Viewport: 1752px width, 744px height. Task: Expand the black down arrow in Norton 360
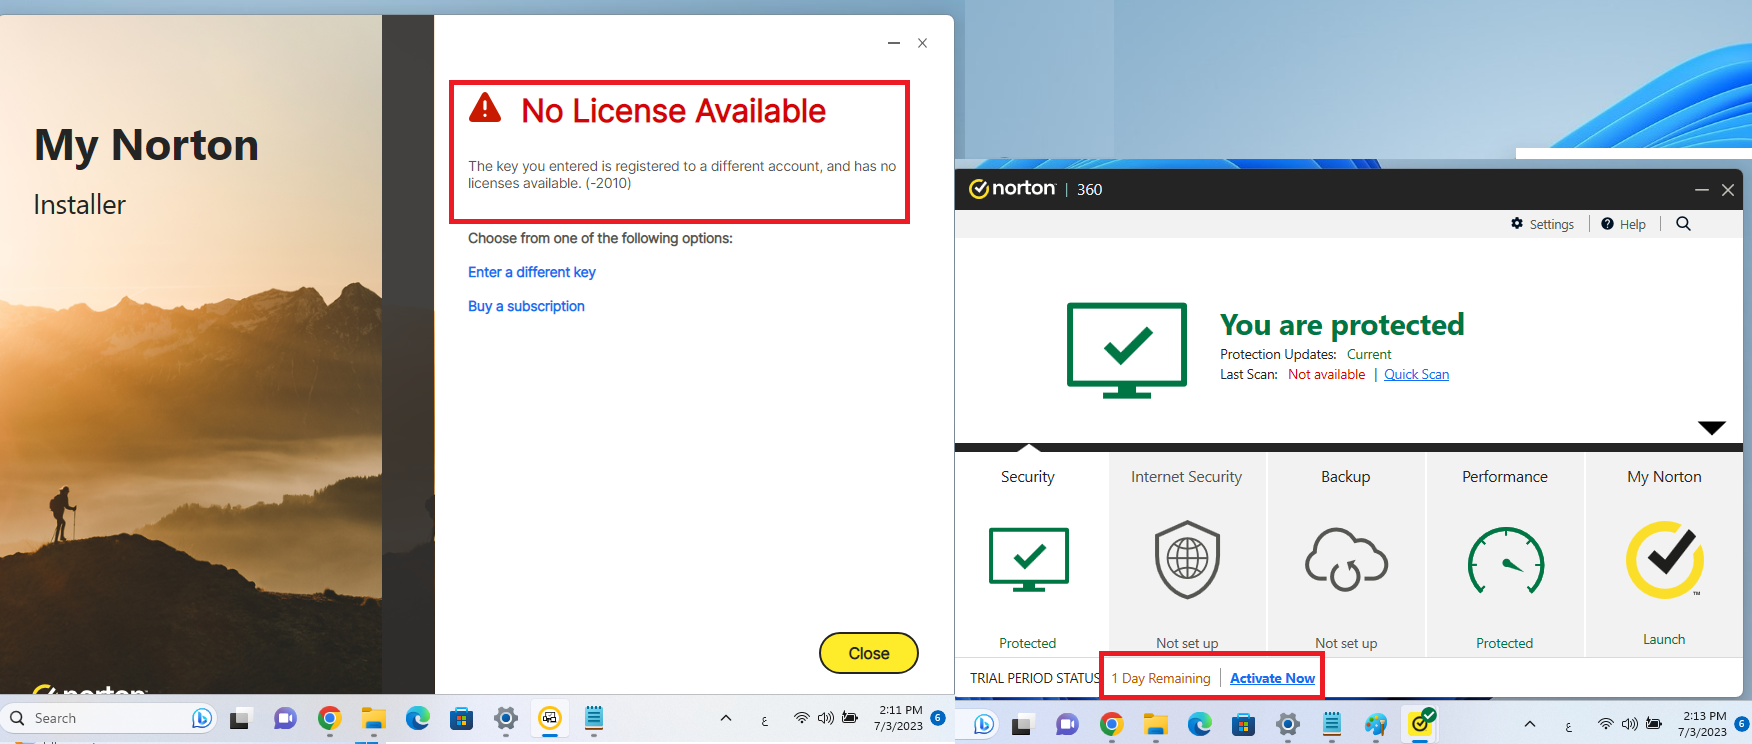1712,428
